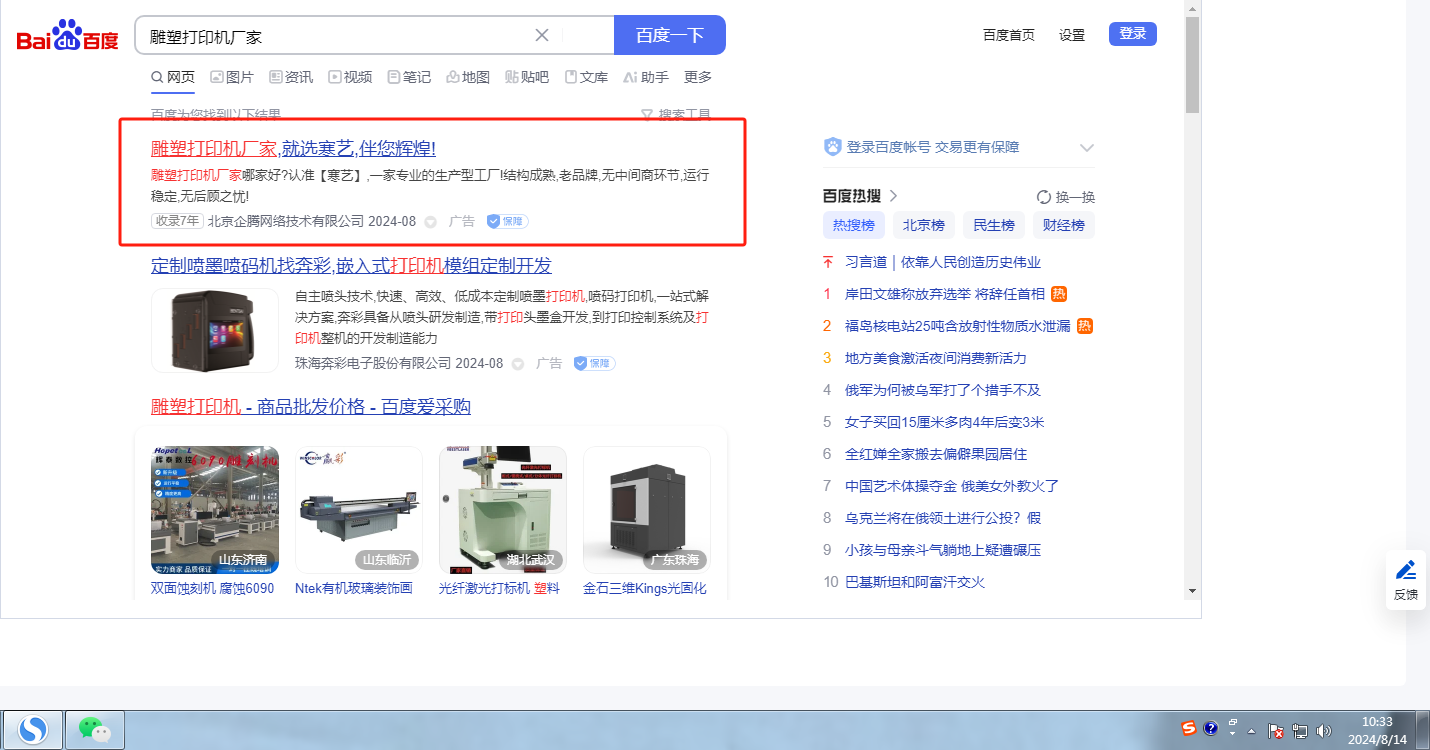Viewport: 1430px width, 750px height.
Task: Open the 山东临沂 product image
Action: (x=359, y=510)
